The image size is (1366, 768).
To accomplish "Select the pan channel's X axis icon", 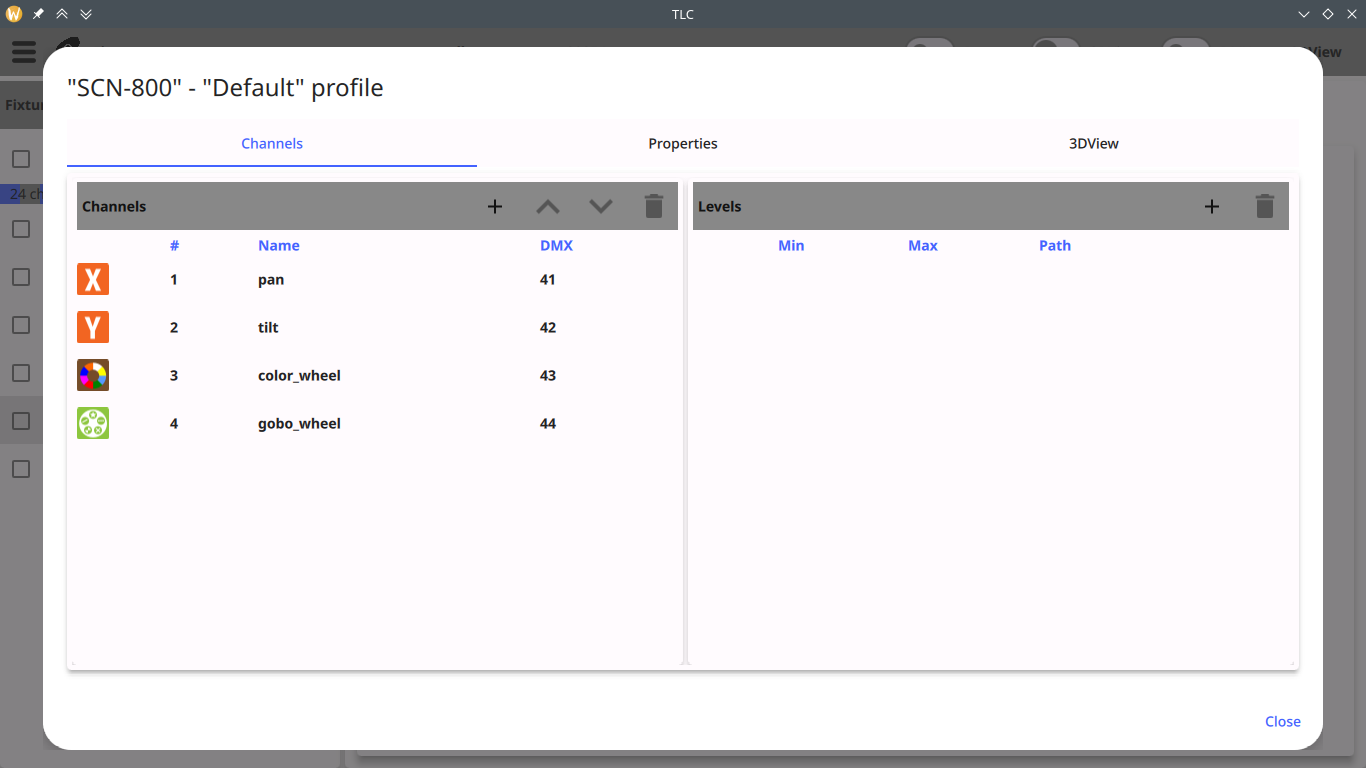I will tap(93, 279).
